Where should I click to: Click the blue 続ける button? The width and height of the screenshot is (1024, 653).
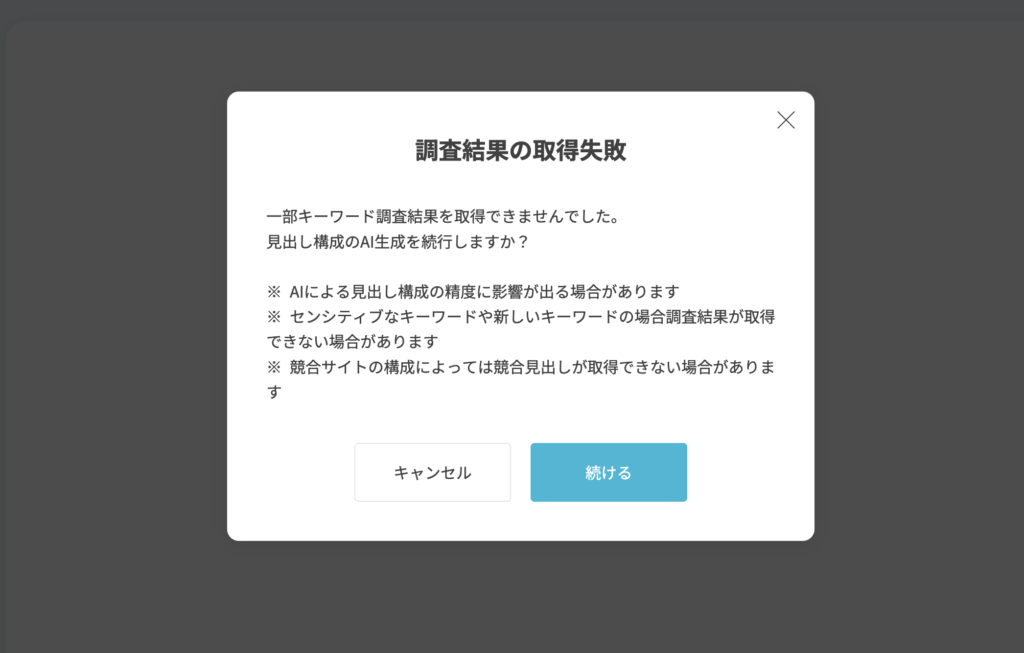coord(609,472)
